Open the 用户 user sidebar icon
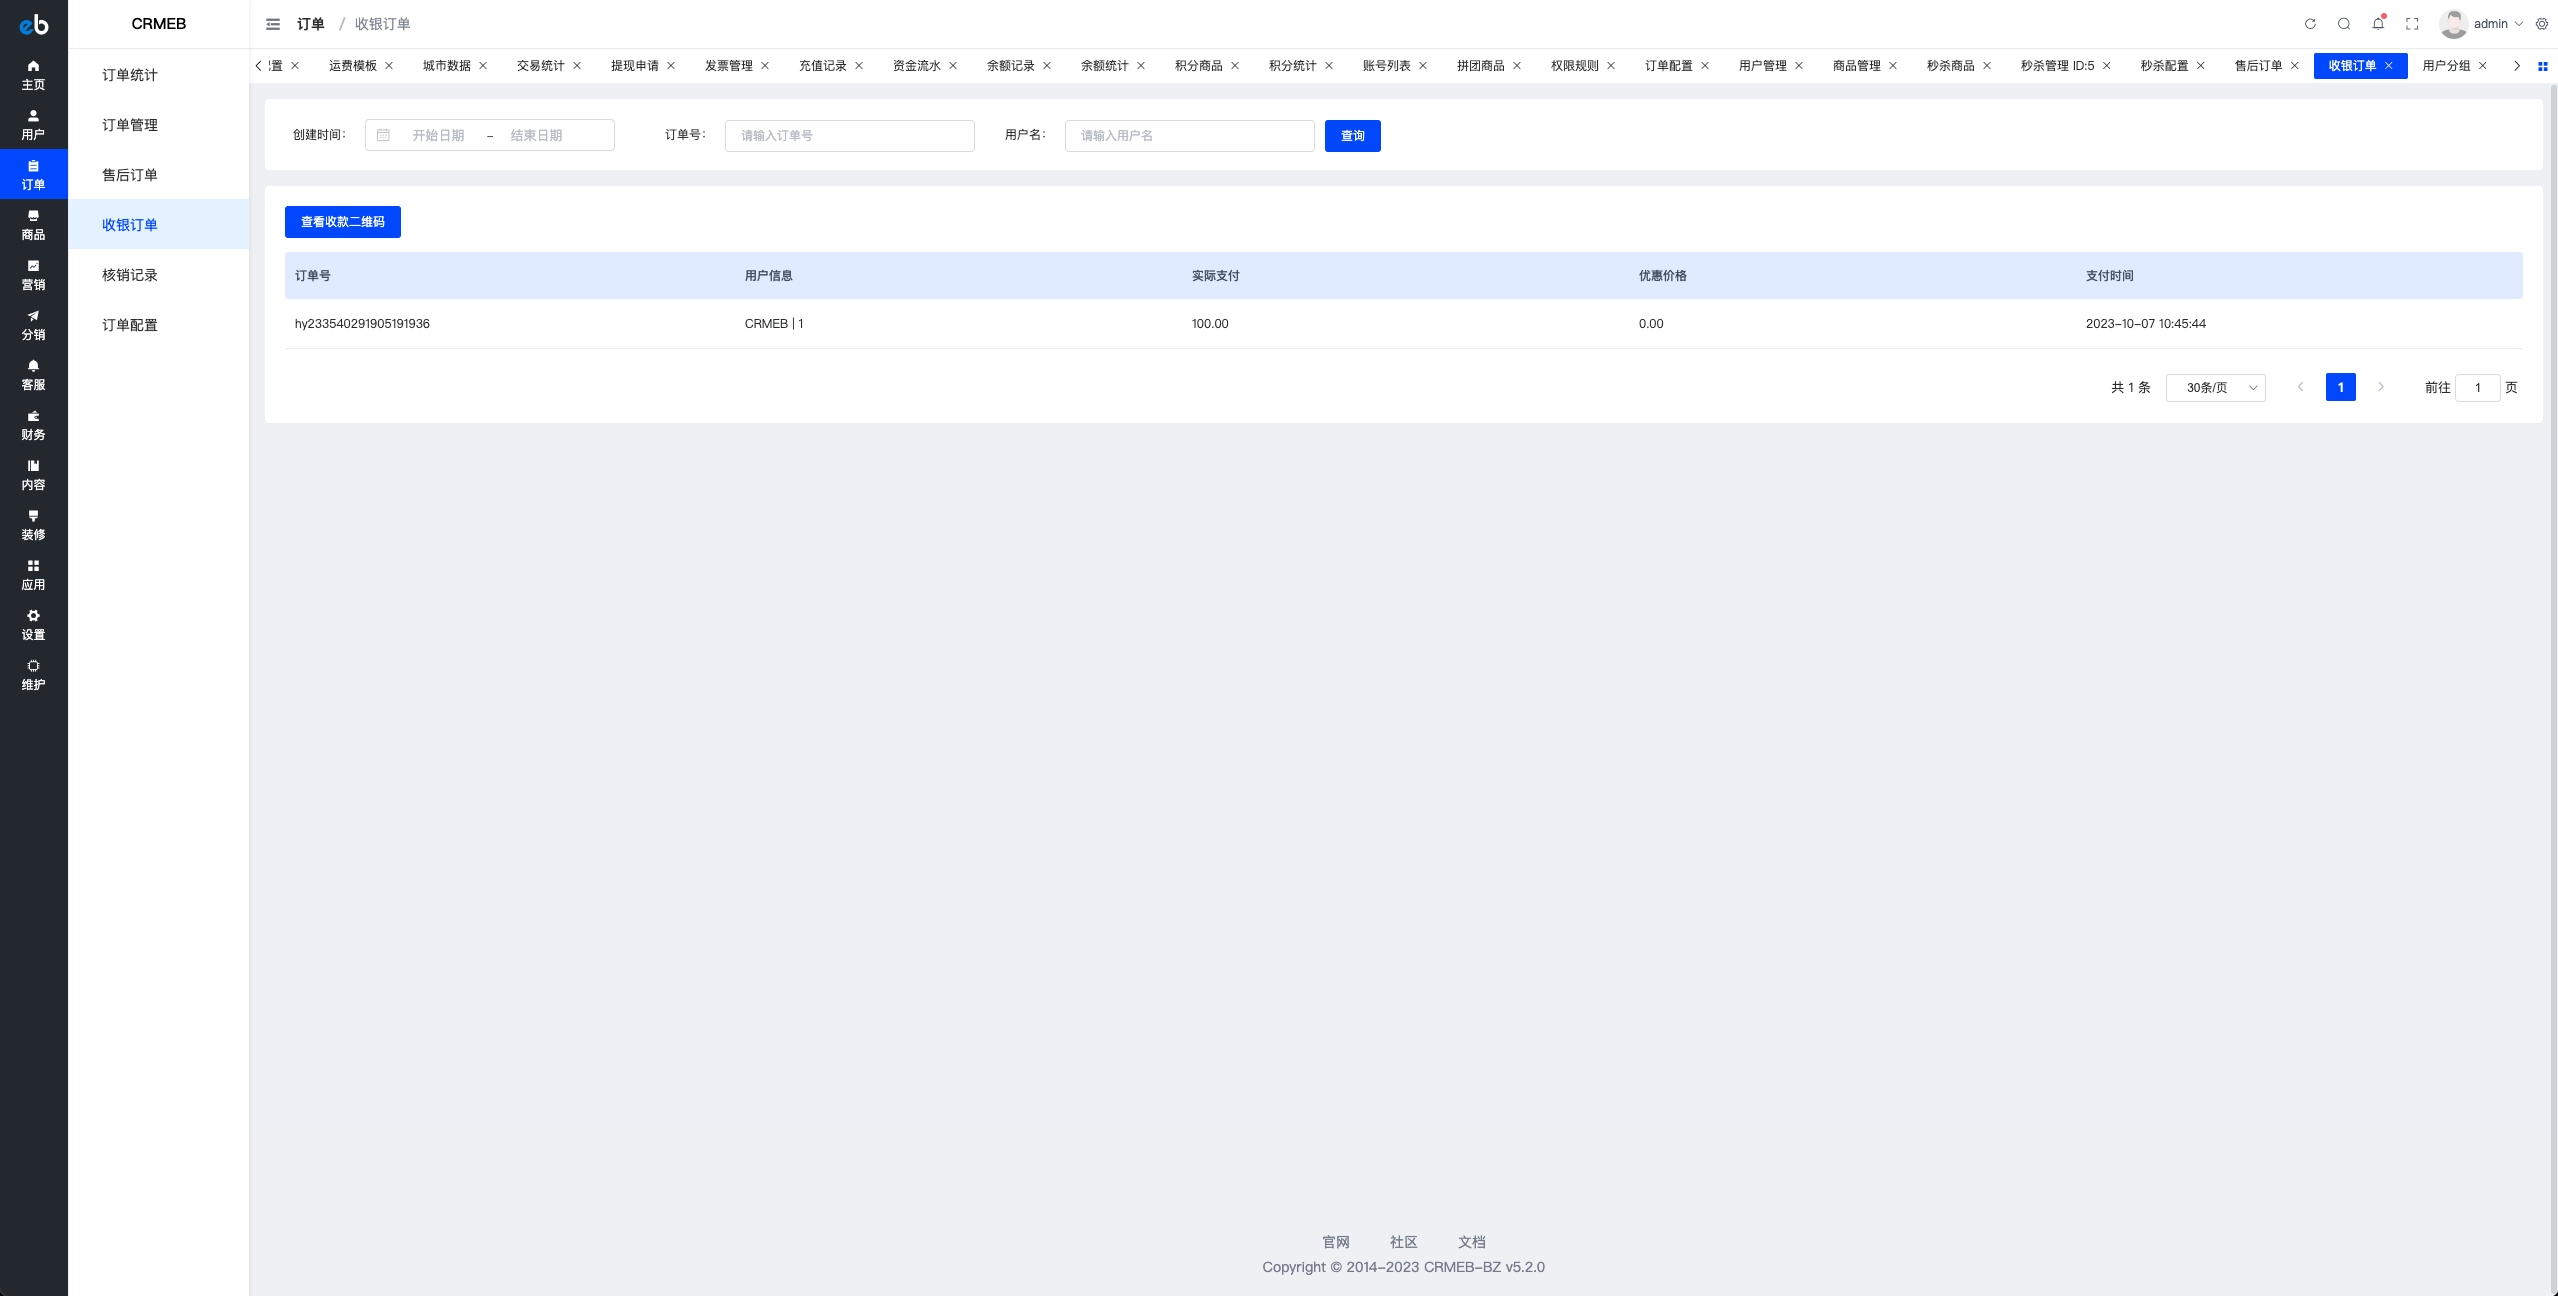2558x1296 pixels. pyautogui.click(x=33, y=125)
